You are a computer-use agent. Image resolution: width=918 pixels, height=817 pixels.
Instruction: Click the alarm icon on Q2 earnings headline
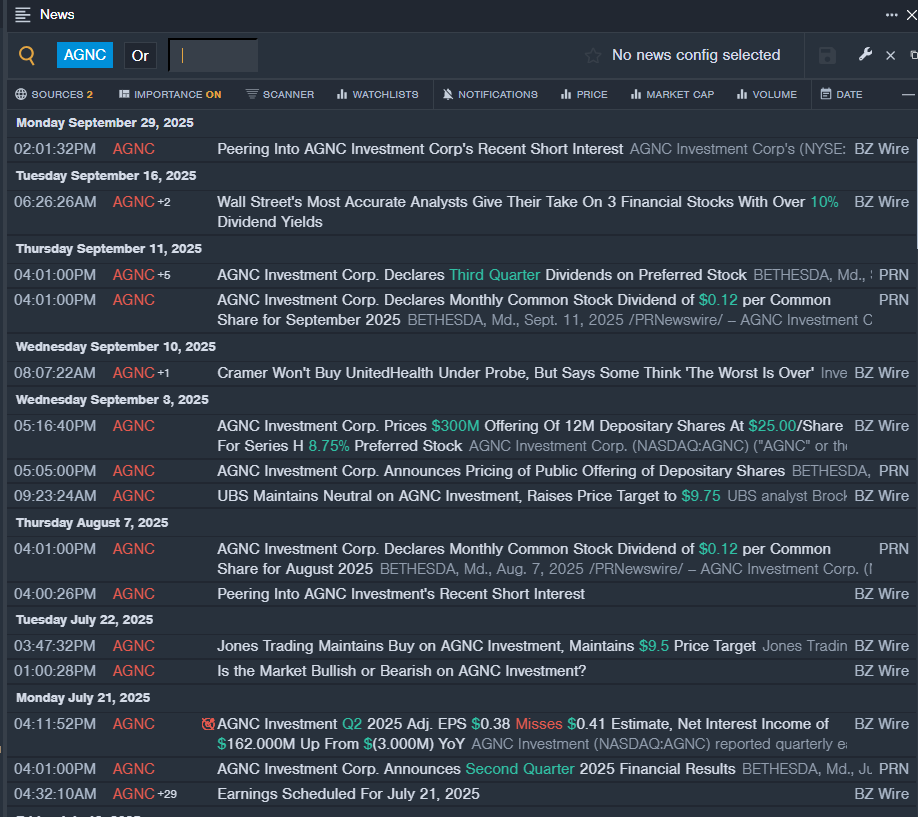click(208, 724)
